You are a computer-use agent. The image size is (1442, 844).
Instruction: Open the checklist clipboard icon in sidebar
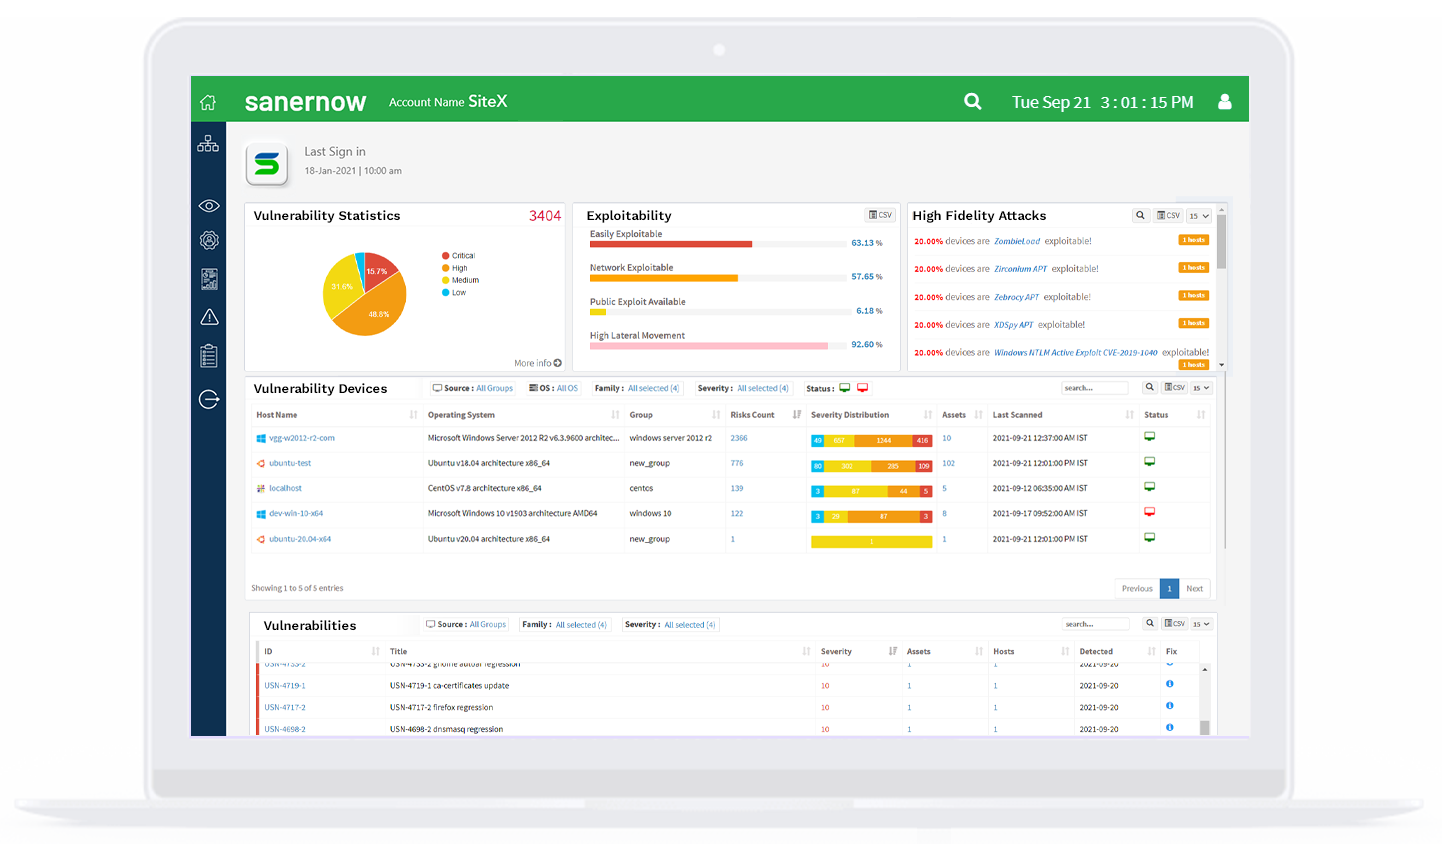point(208,355)
